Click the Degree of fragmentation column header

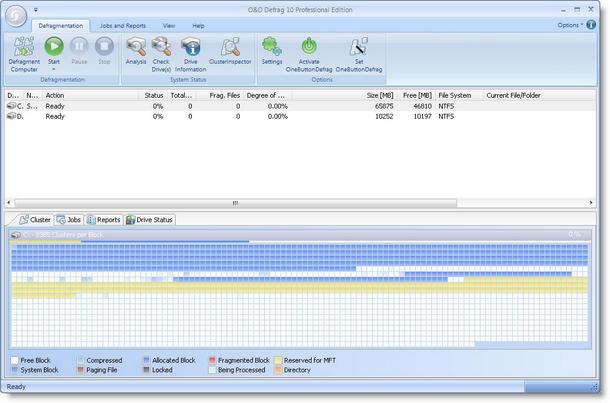pos(268,95)
